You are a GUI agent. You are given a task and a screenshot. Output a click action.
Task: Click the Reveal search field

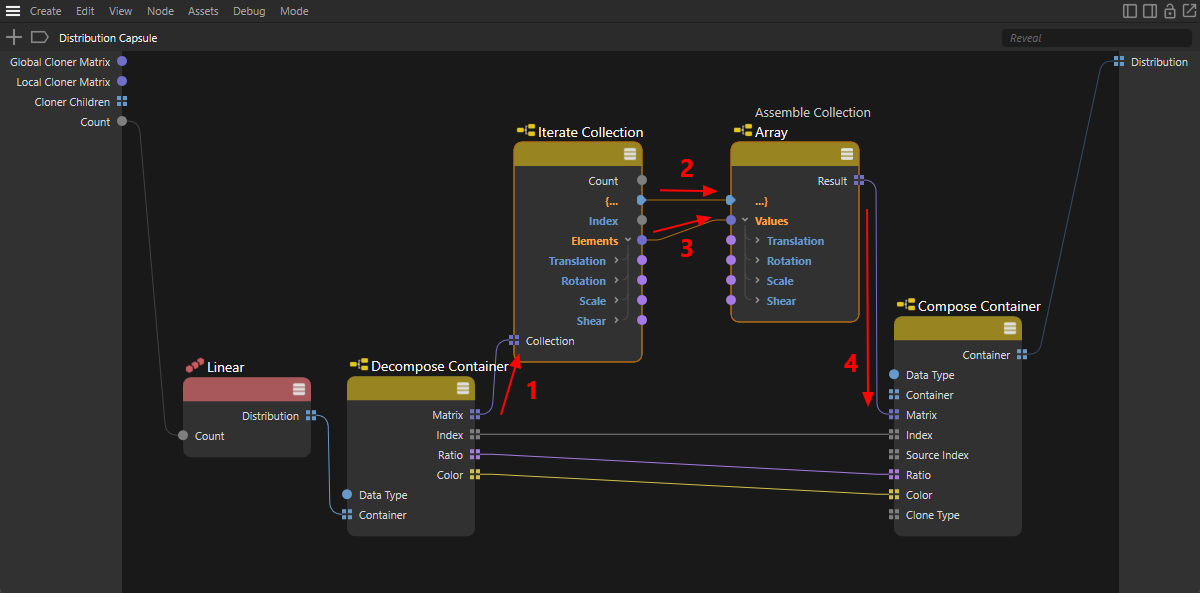(1095, 38)
